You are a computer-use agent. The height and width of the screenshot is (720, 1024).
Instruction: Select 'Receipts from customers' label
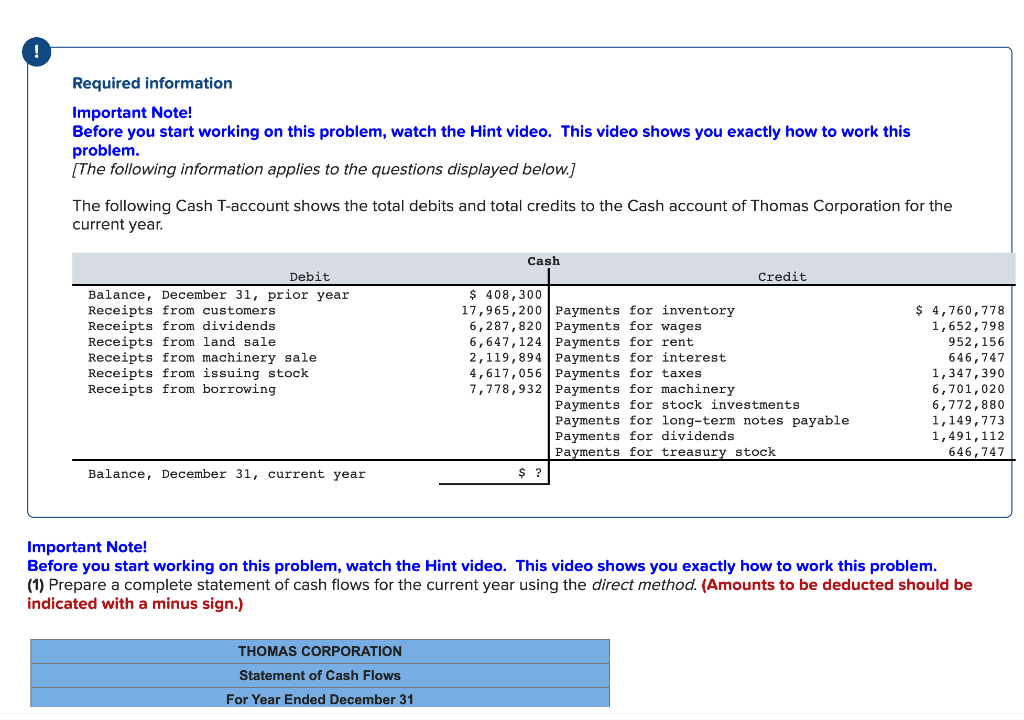(182, 310)
